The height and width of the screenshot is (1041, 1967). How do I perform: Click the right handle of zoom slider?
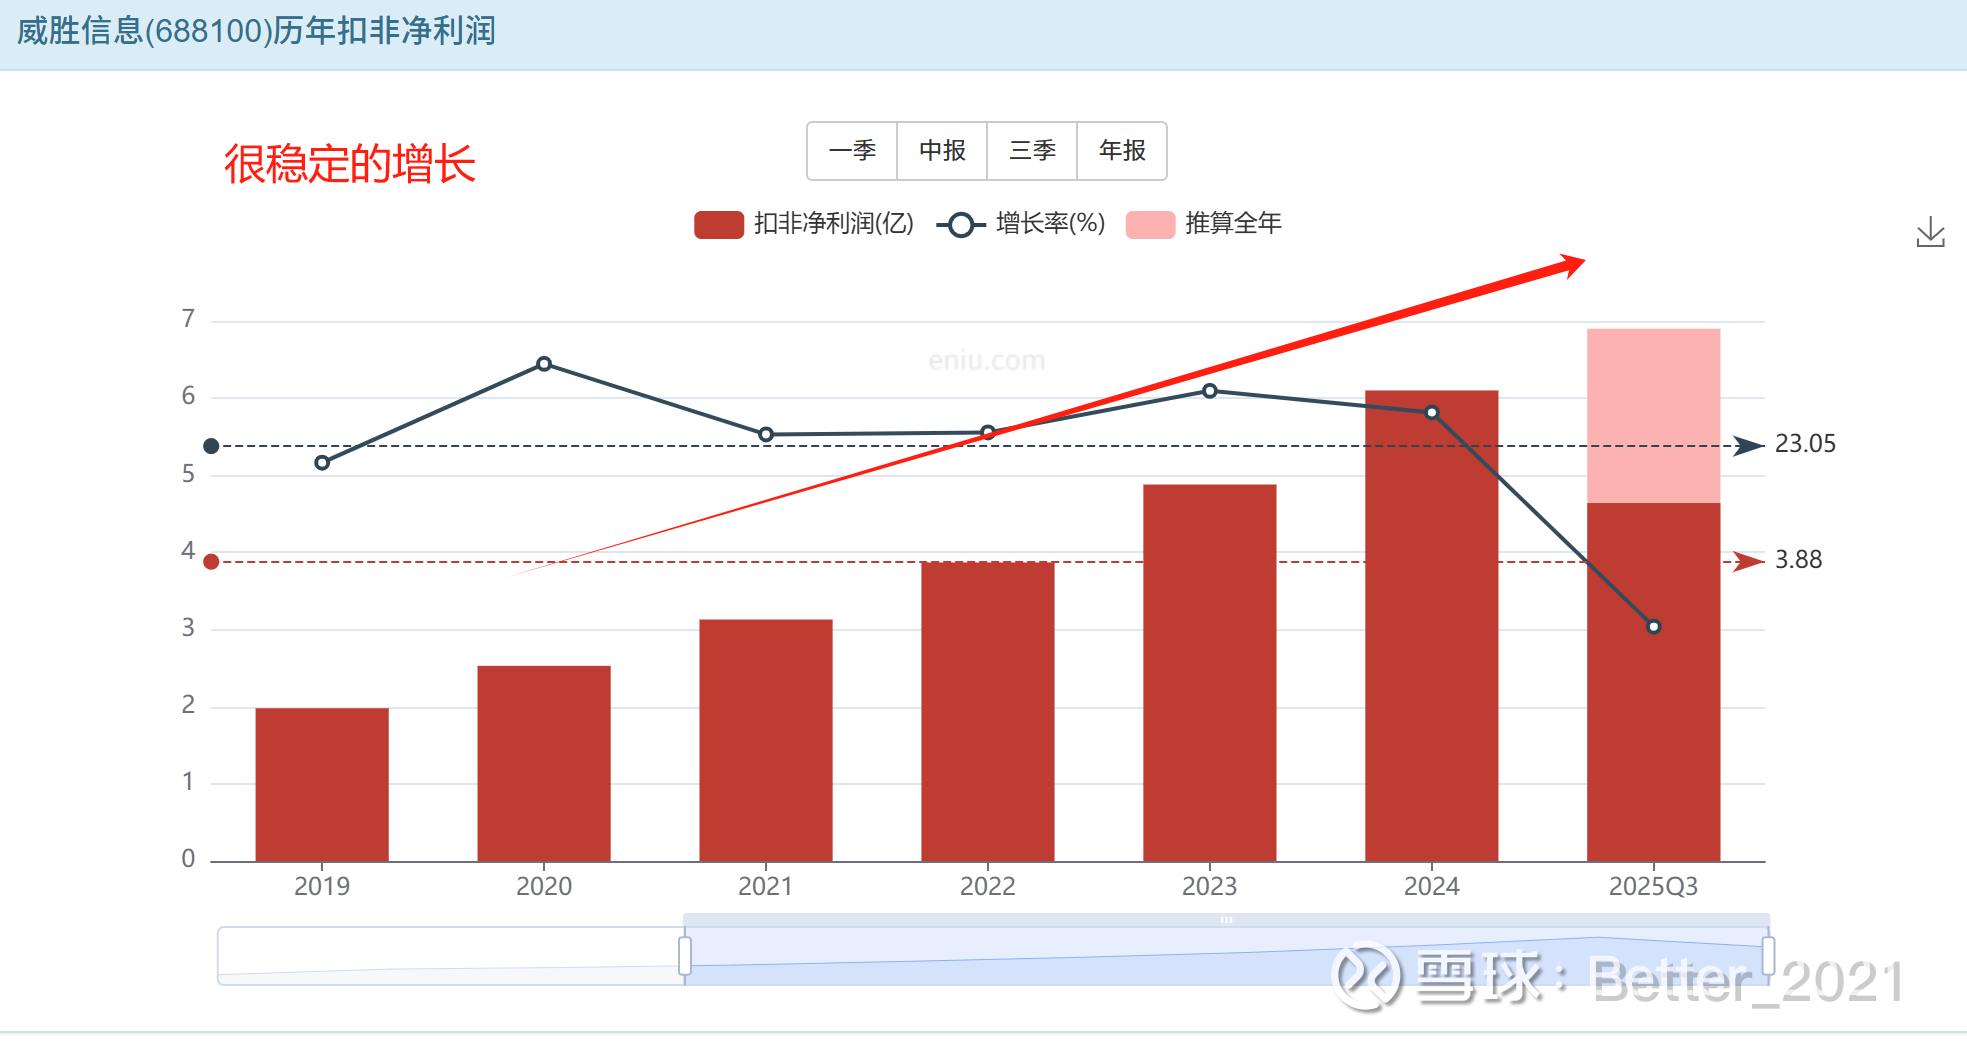click(1768, 956)
